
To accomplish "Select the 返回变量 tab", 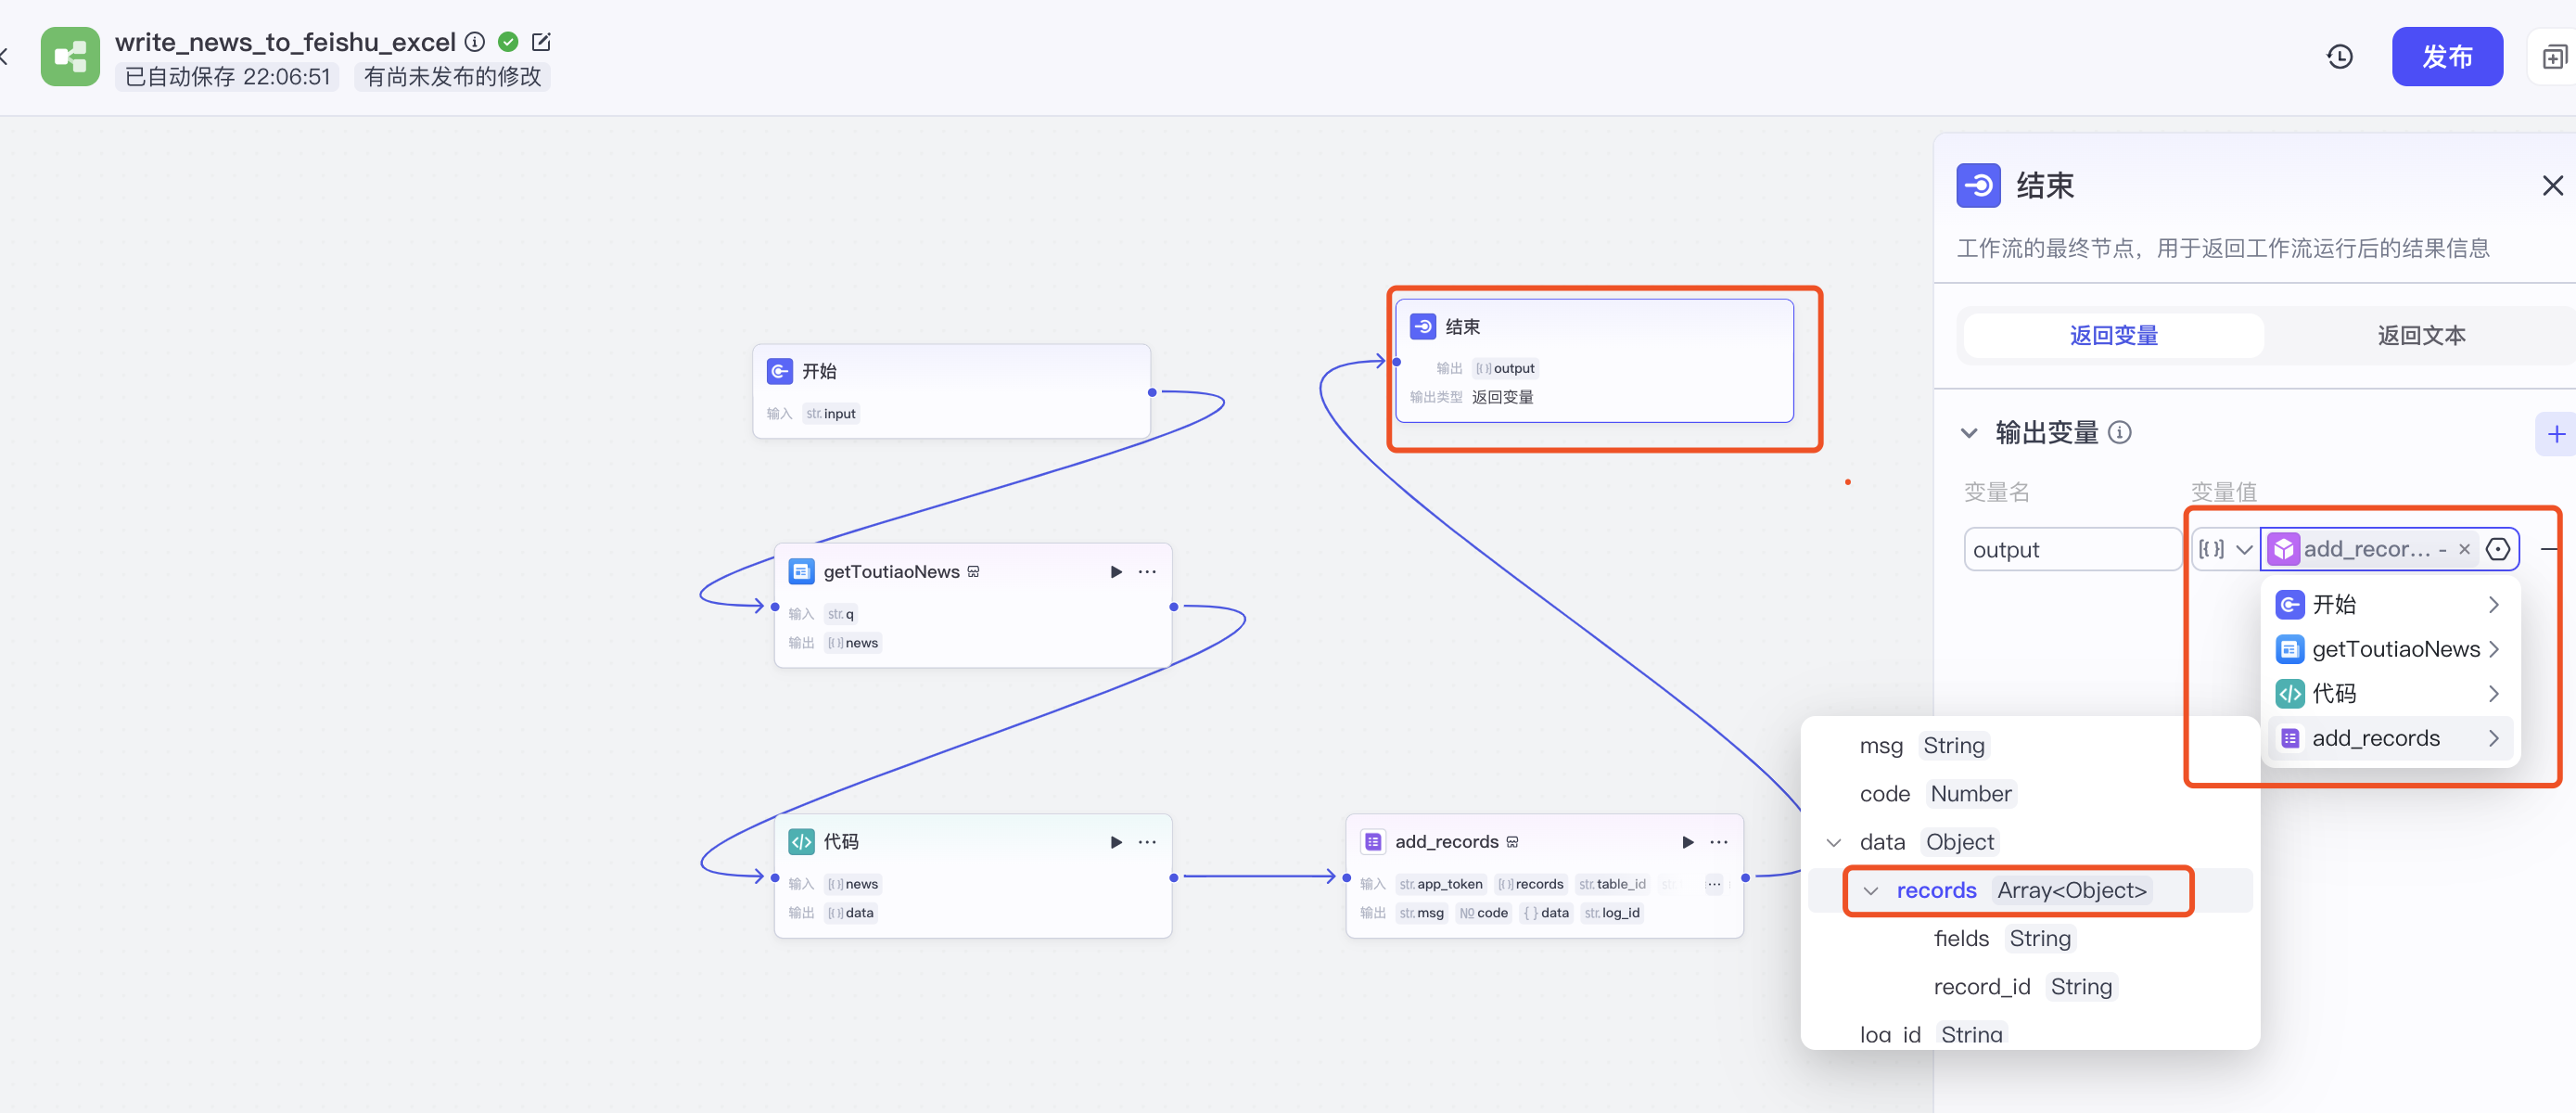I will coord(2113,336).
